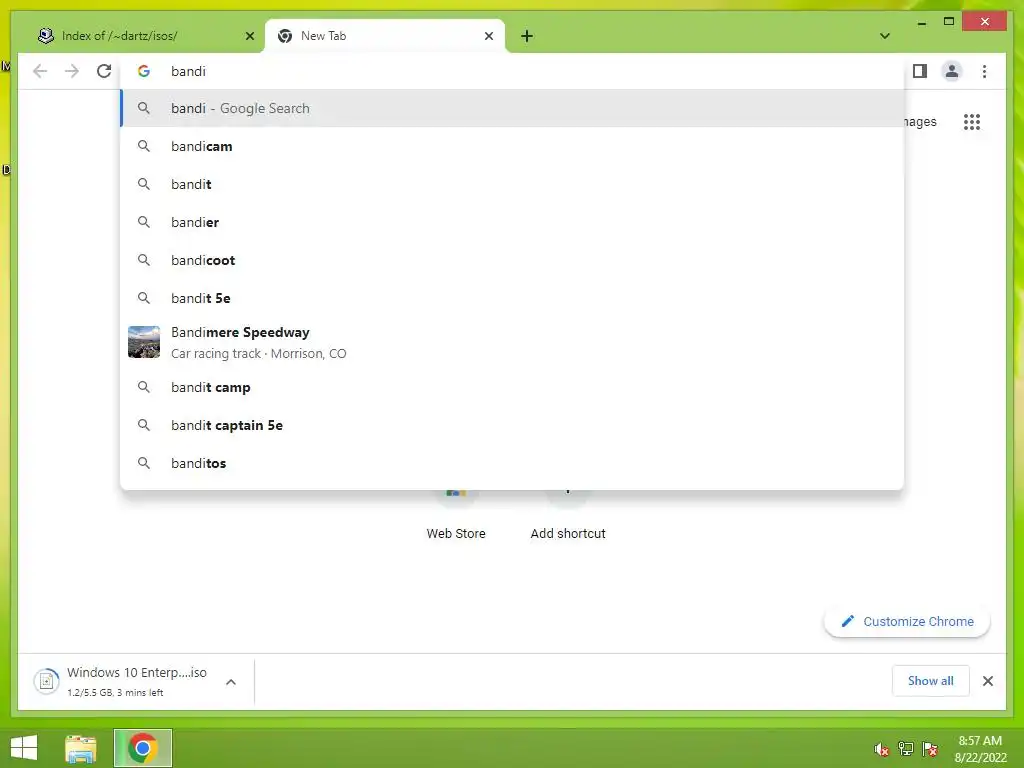Reload the page with the refresh icon
Image resolution: width=1024 pixels, height=768 pixels.
pos(104,71)
